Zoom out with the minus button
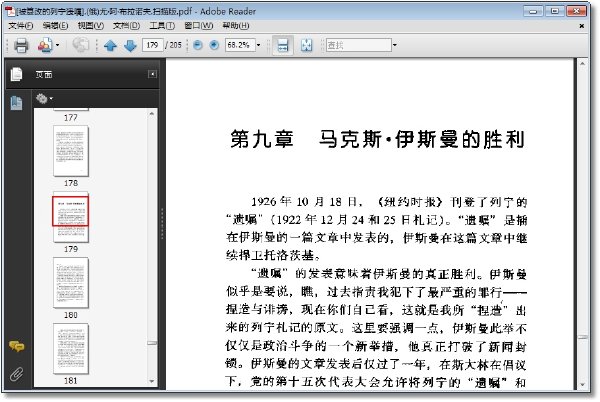600x402 pixels. 198,45
